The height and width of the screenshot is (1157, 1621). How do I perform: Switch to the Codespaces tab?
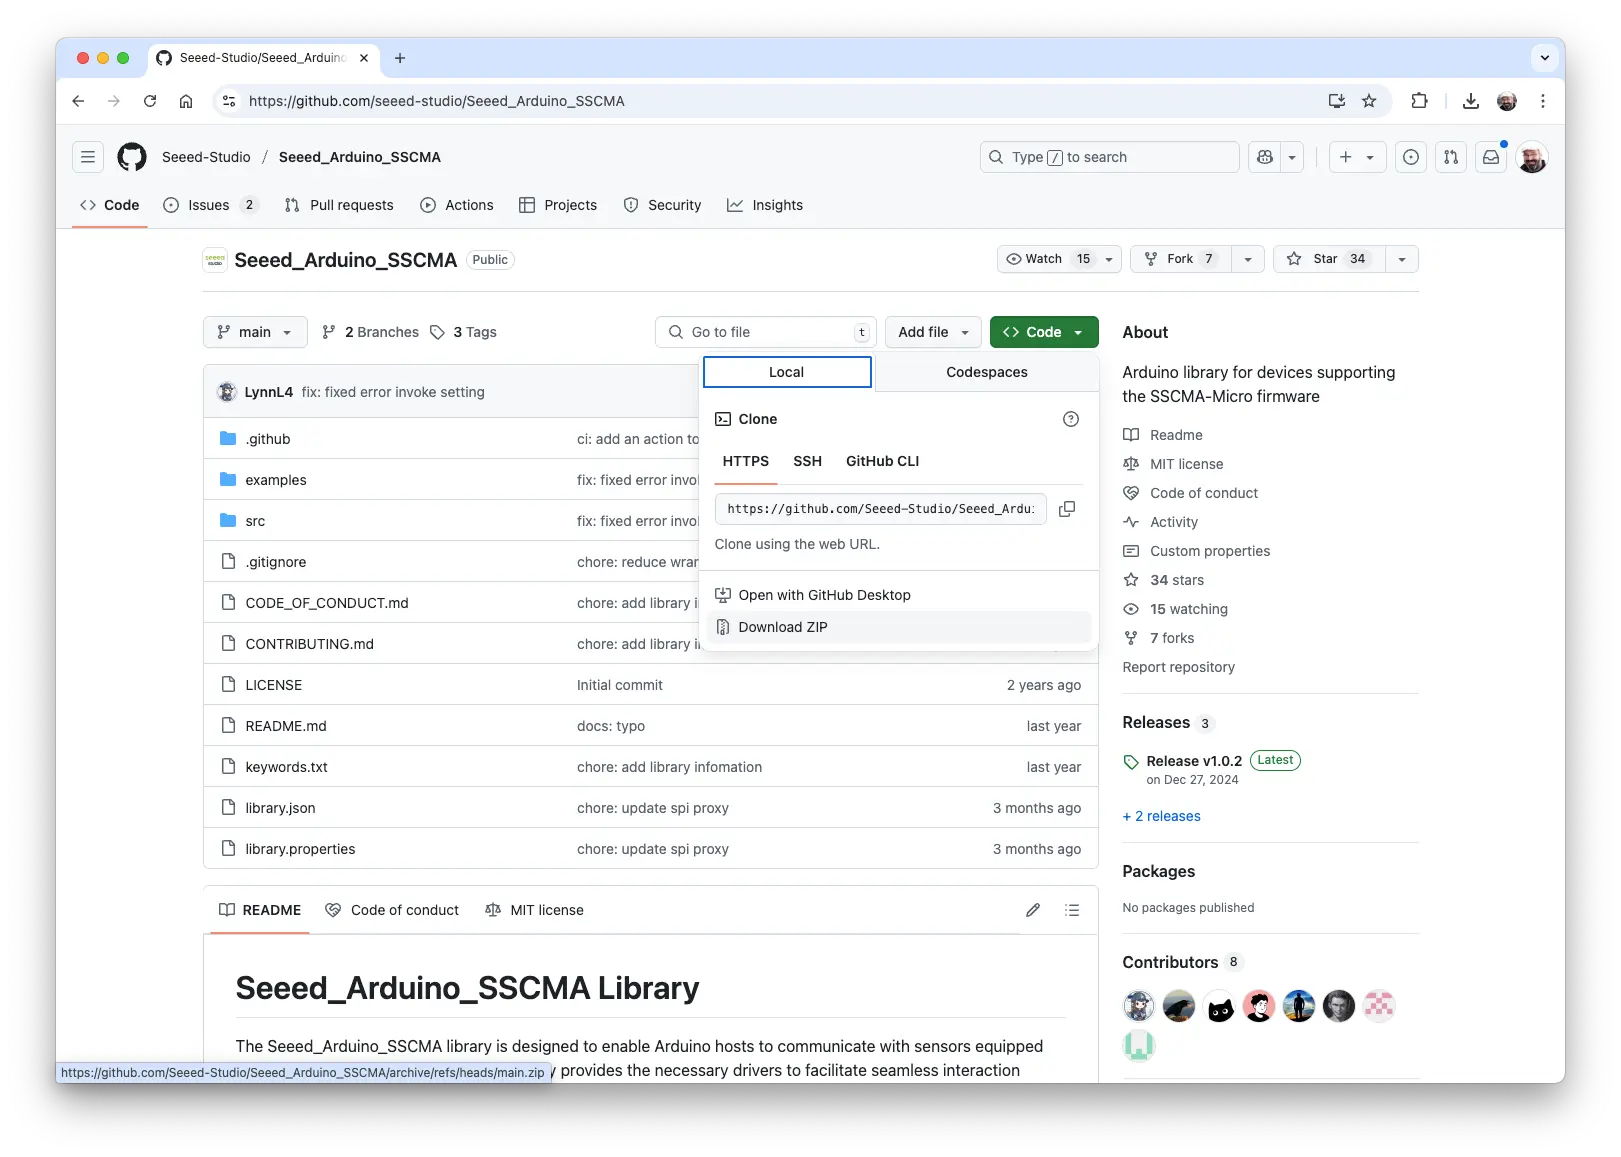click(x=986, y=372)
